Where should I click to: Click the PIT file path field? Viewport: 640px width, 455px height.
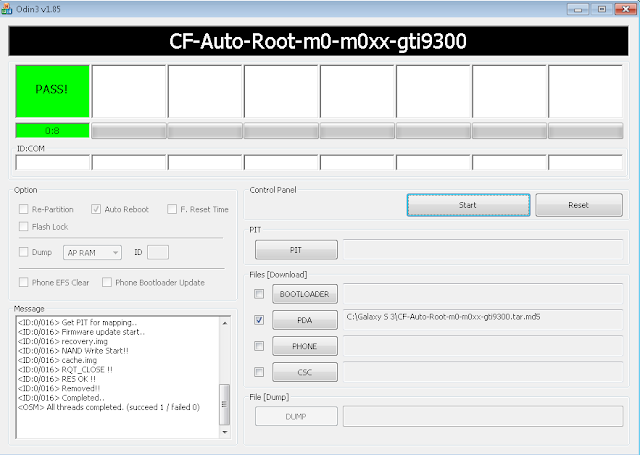[483, 250]
